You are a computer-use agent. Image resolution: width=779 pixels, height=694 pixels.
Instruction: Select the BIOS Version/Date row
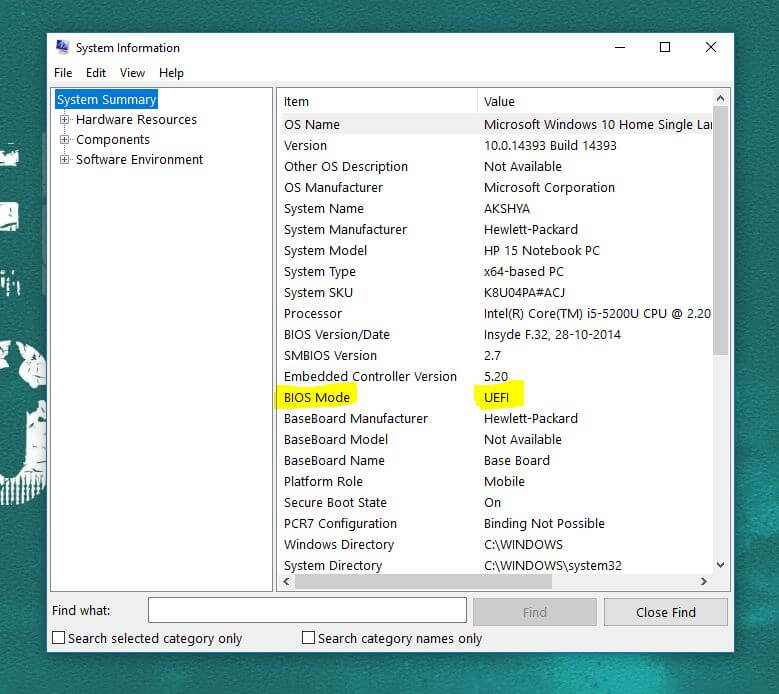495,334
